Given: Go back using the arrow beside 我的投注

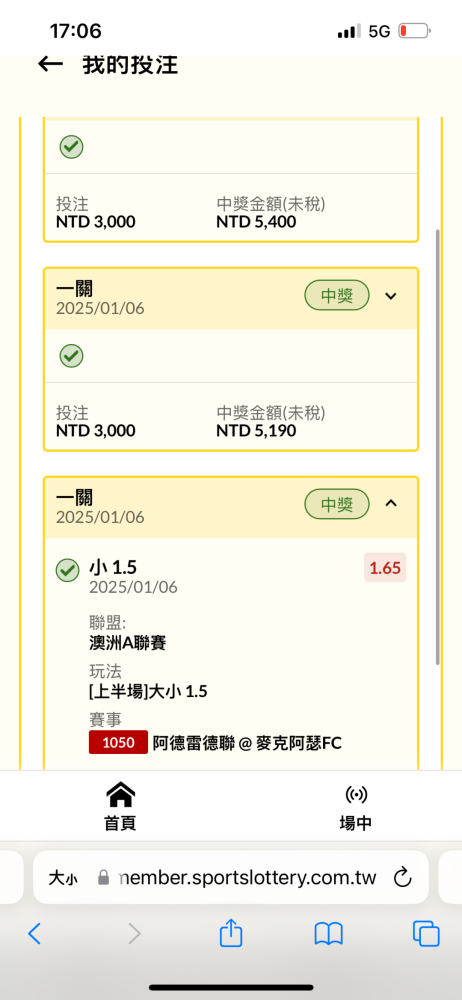Looking at the screenshot, I should 50,64.
